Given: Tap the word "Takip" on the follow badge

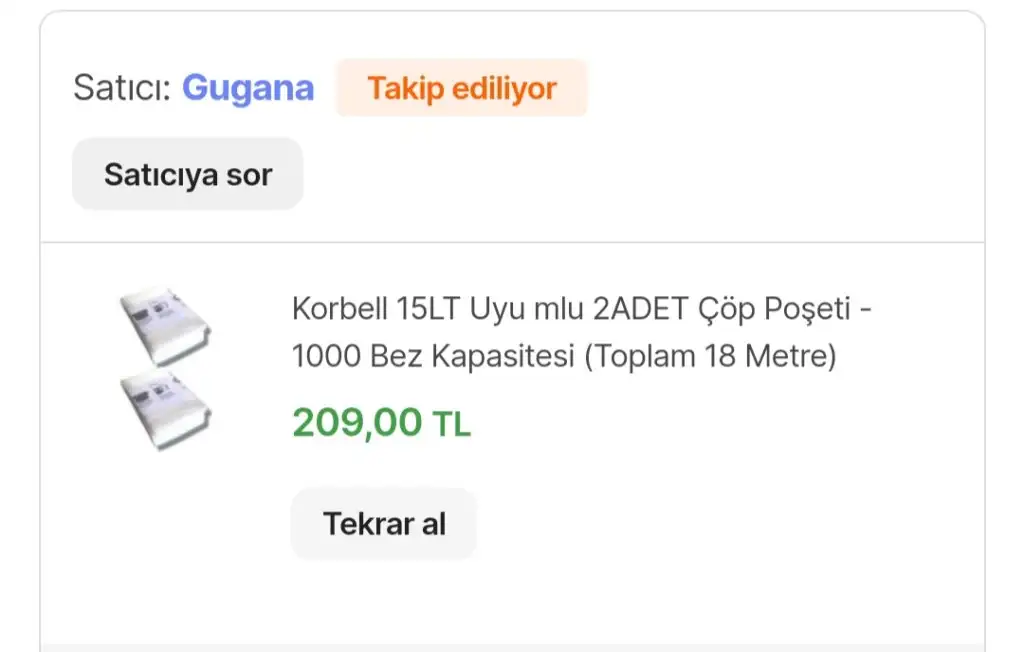Looking at the screenshot, I should tap(404, 88).
